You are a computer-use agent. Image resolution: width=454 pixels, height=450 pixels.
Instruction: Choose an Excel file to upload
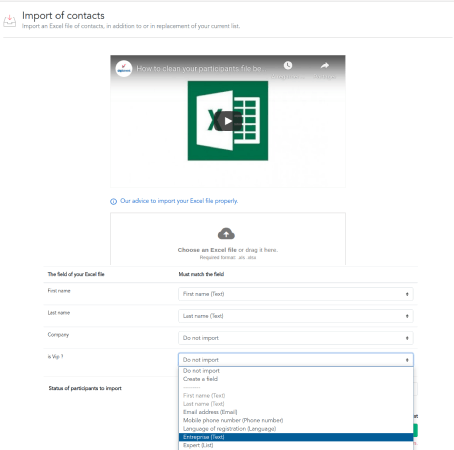(207, 250)
